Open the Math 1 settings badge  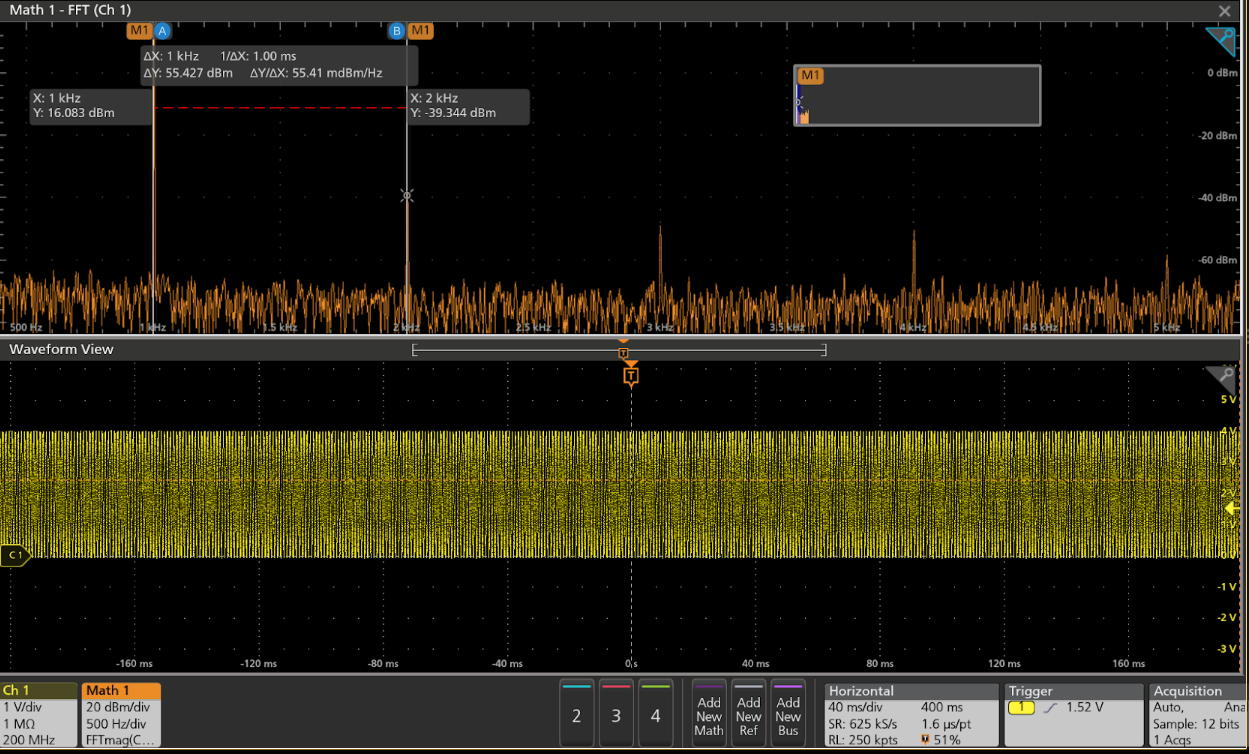tap(121, 714)
